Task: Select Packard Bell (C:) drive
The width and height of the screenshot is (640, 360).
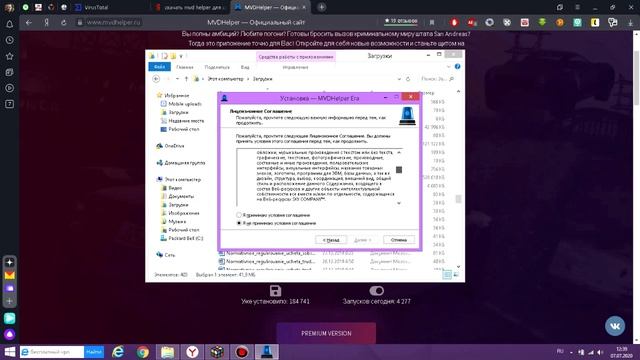Action: coord(185,238)
